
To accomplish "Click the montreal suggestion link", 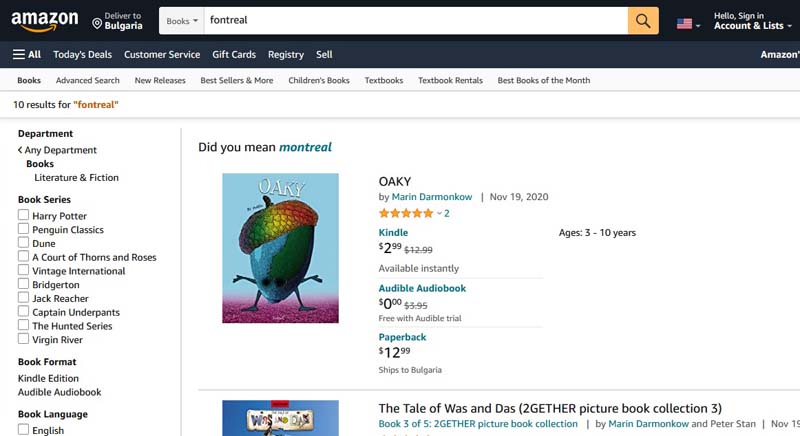I will pyautogui.click(x=305, y=147).
